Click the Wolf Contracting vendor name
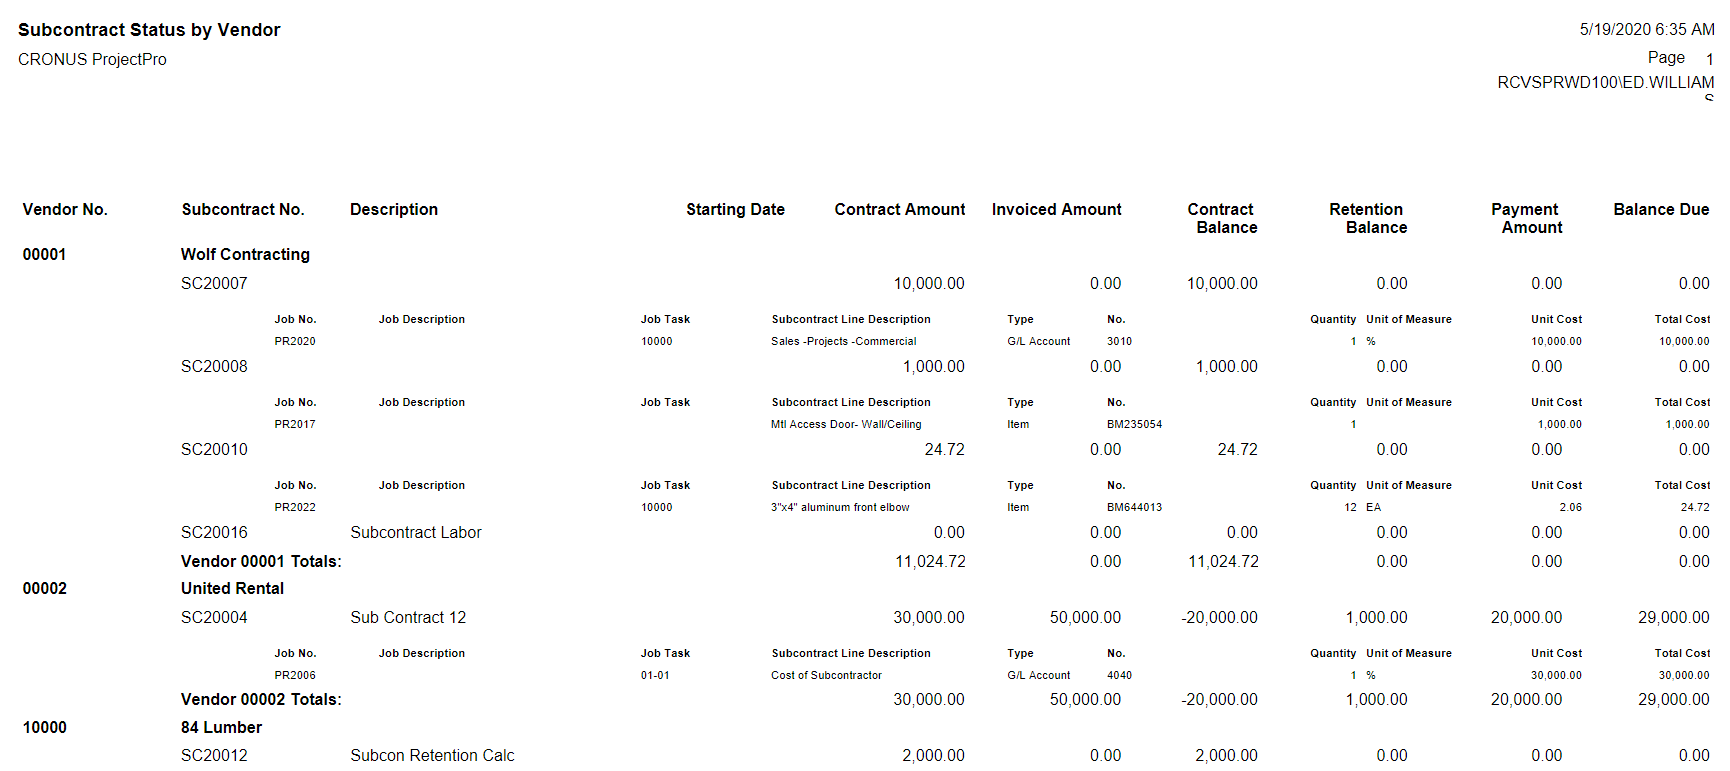Screen dimensions: 1730x771 pos(245,254)
